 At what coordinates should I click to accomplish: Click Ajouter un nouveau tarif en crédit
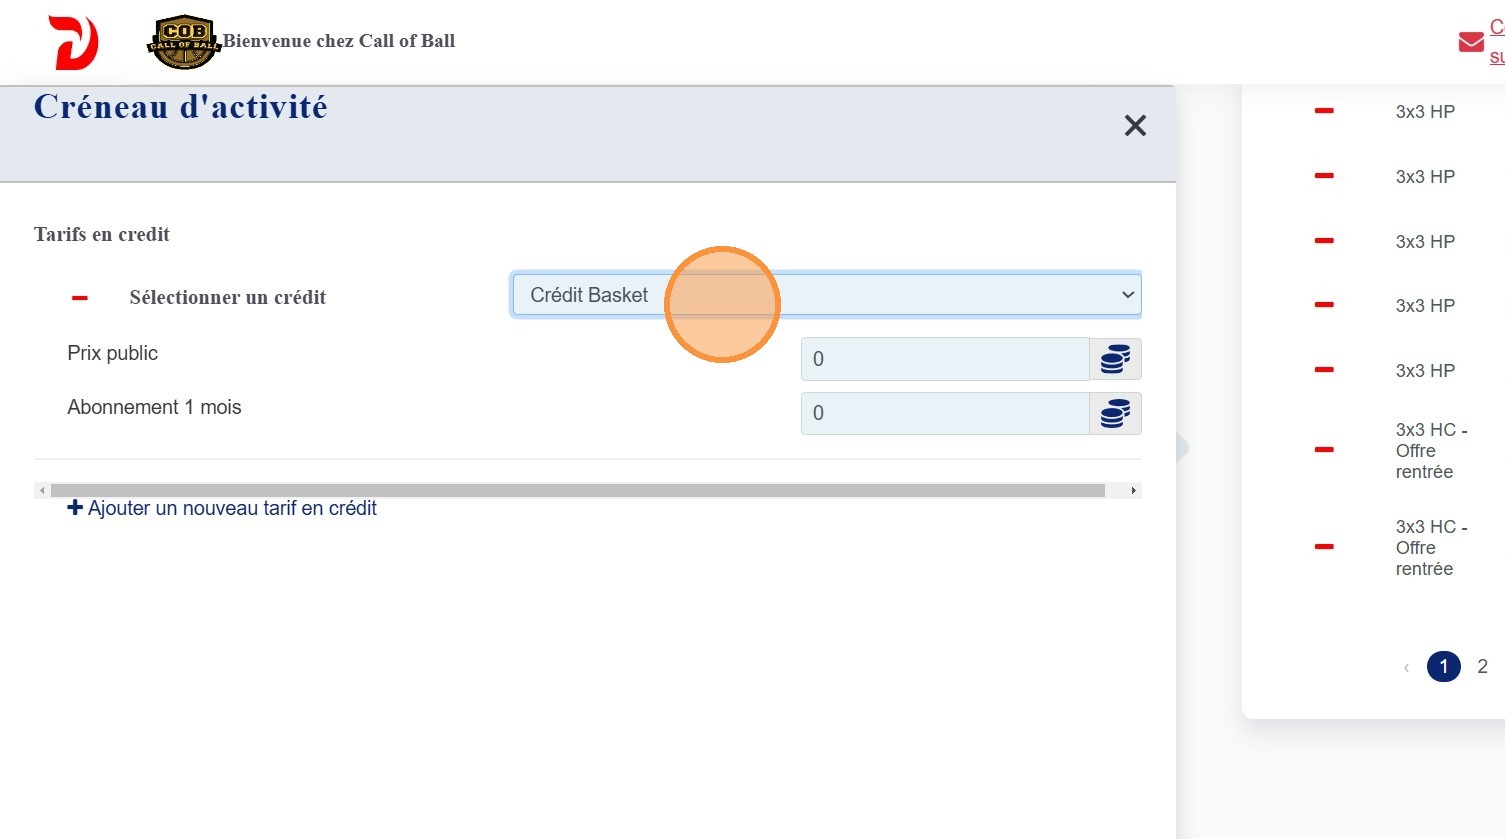(222, 508)
